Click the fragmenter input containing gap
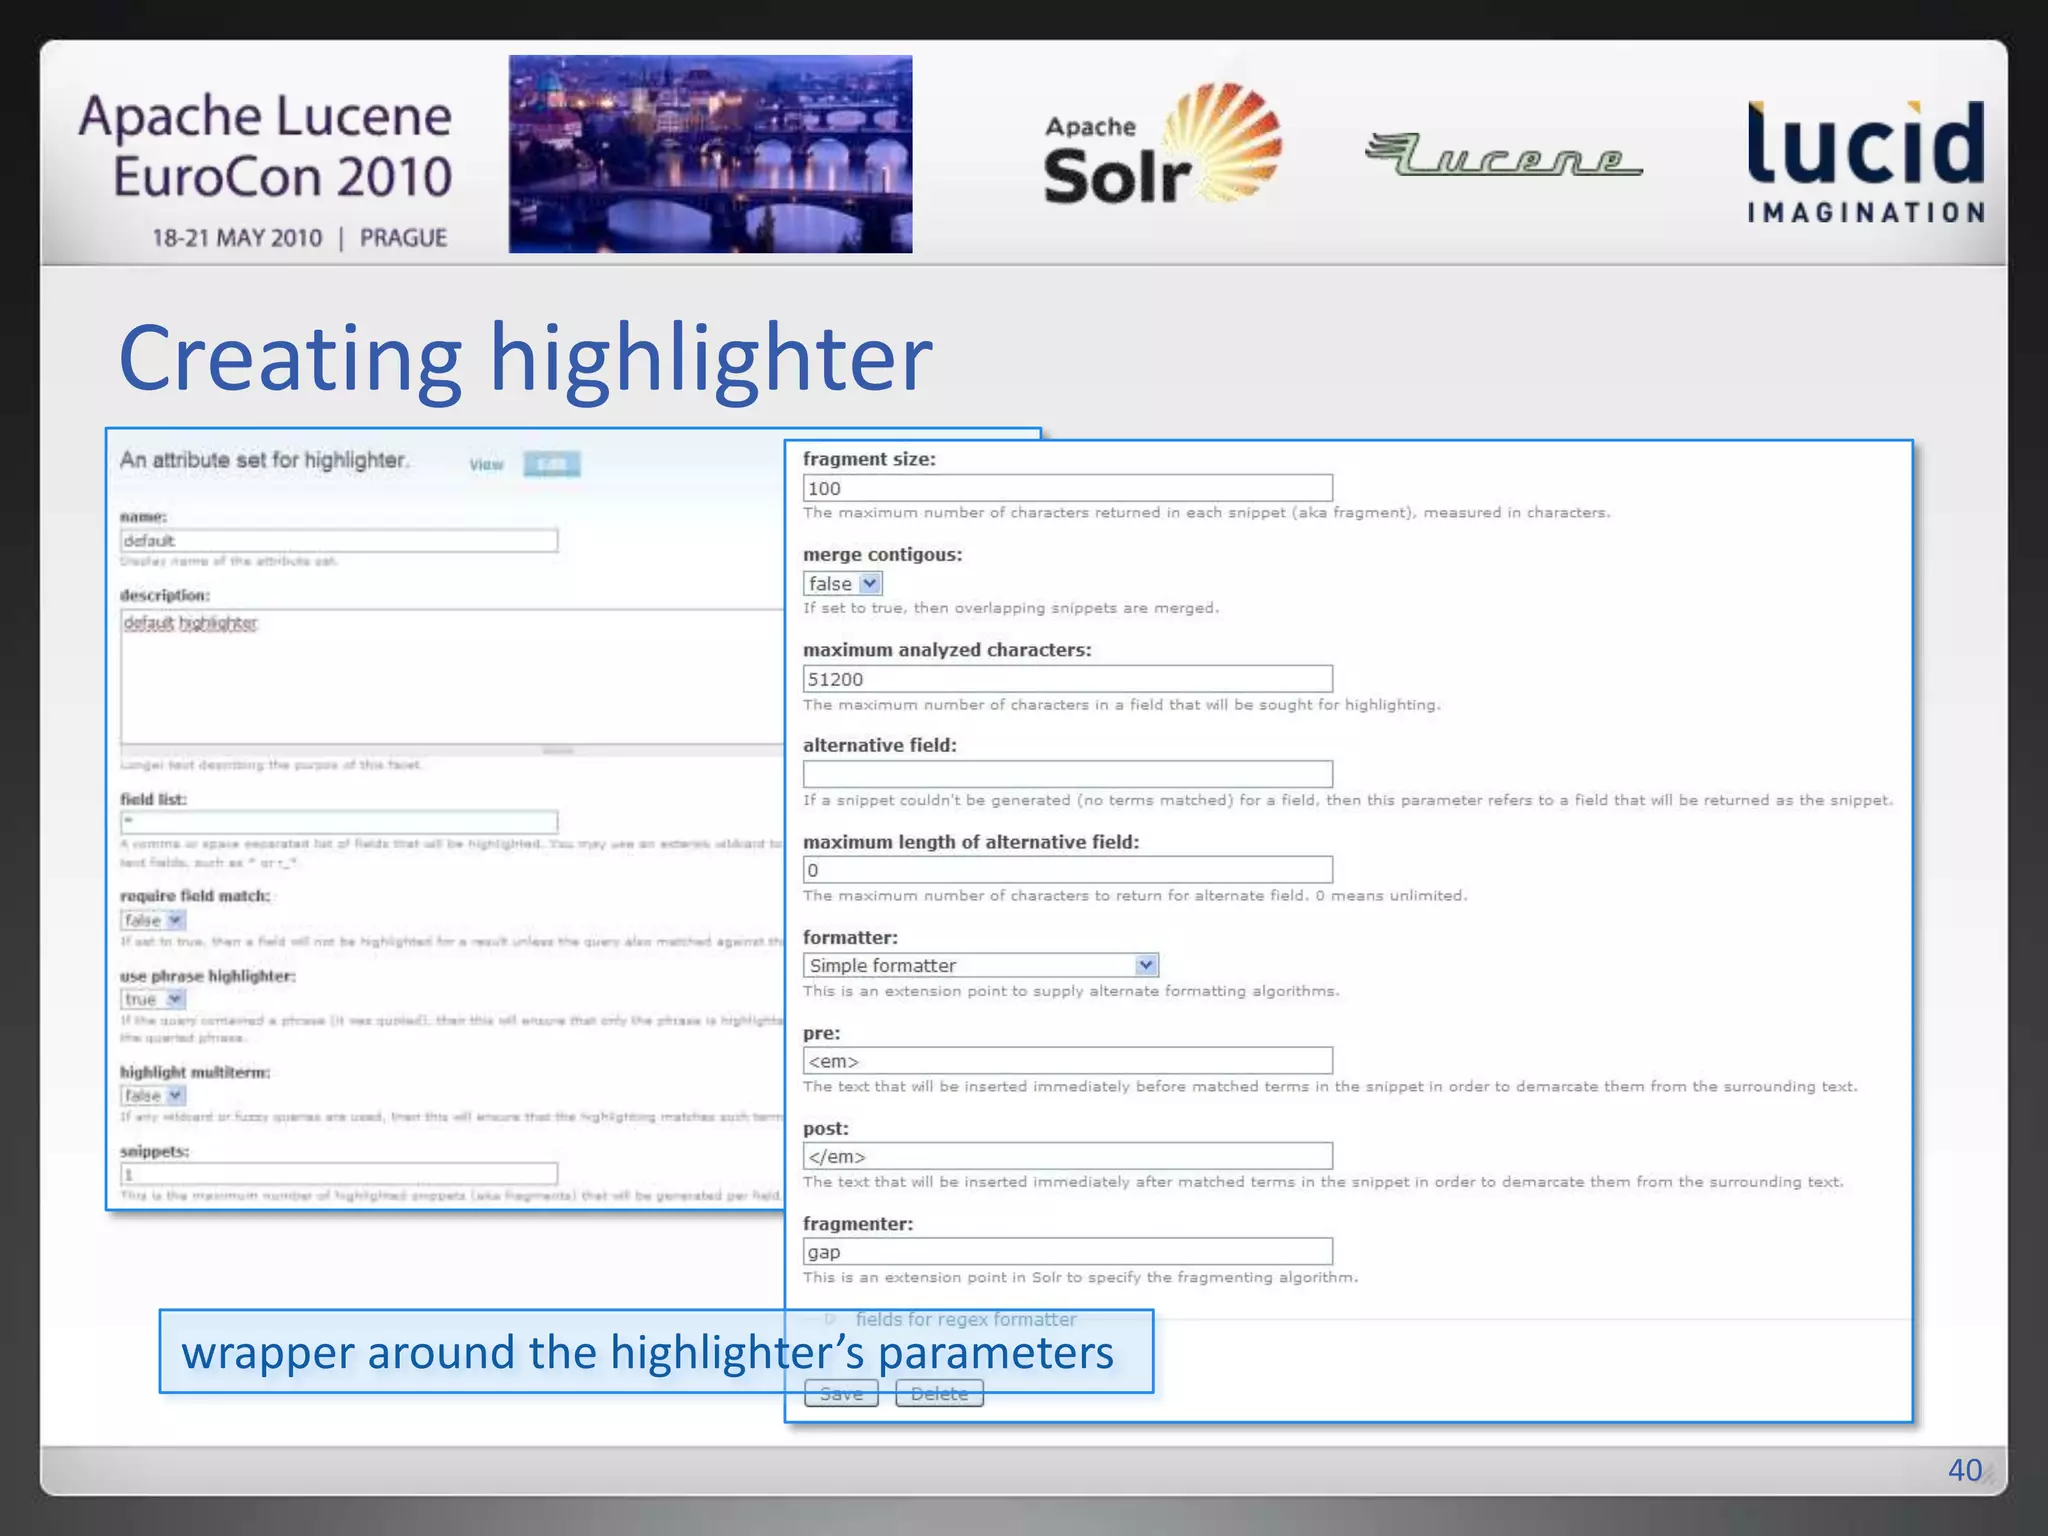Image resolution: width=2048 pixels, height=1536 pixels. [x=1067, y=1252]
